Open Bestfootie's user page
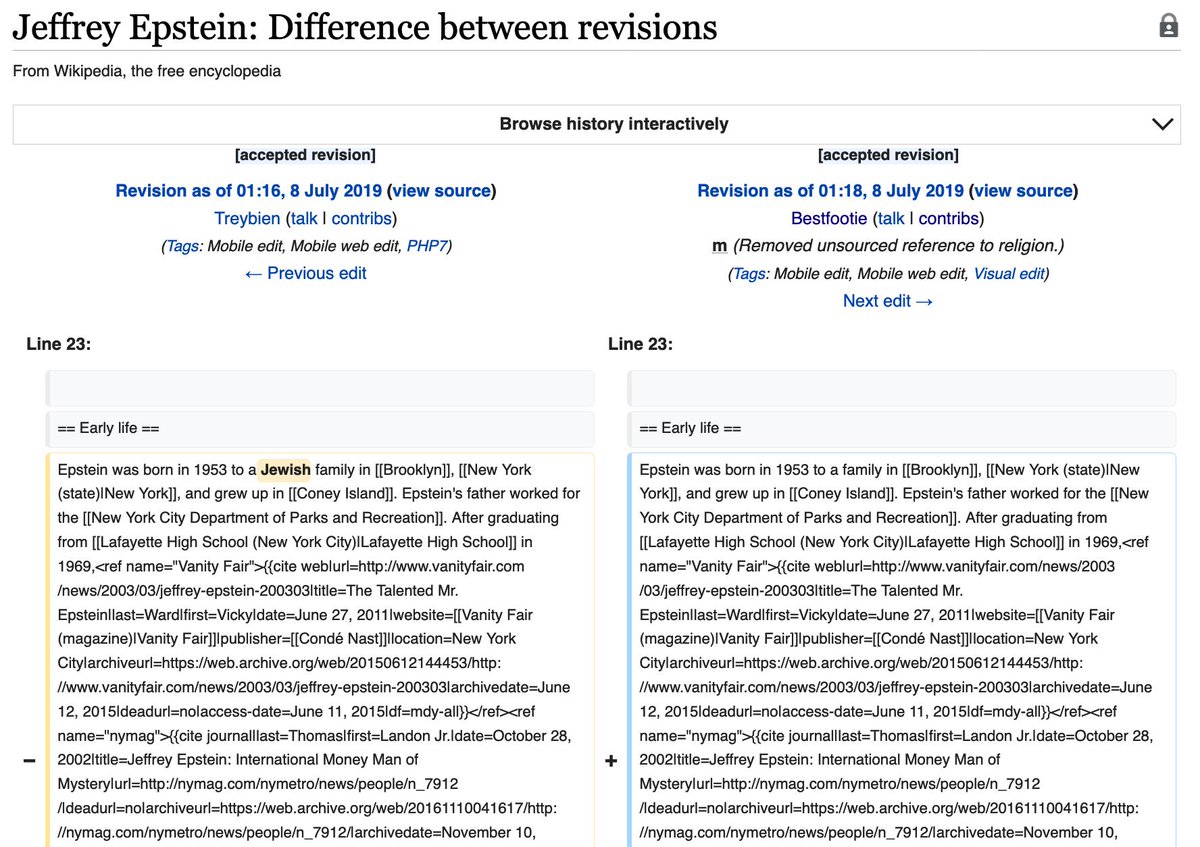 pyautogui.click(x=830, y=218)
